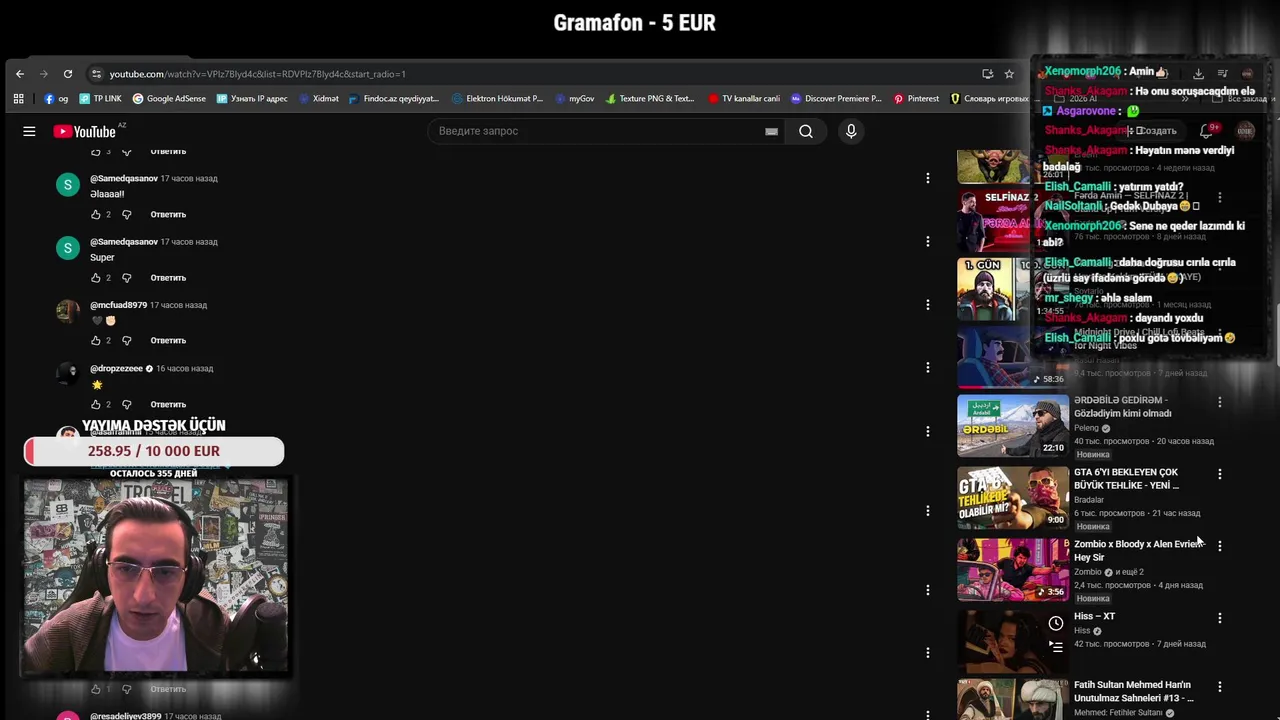Open the options menu for @dropzezeee's comment
Image resolution: width=1280 pixels, height=720 pixels.
(927, 368)
